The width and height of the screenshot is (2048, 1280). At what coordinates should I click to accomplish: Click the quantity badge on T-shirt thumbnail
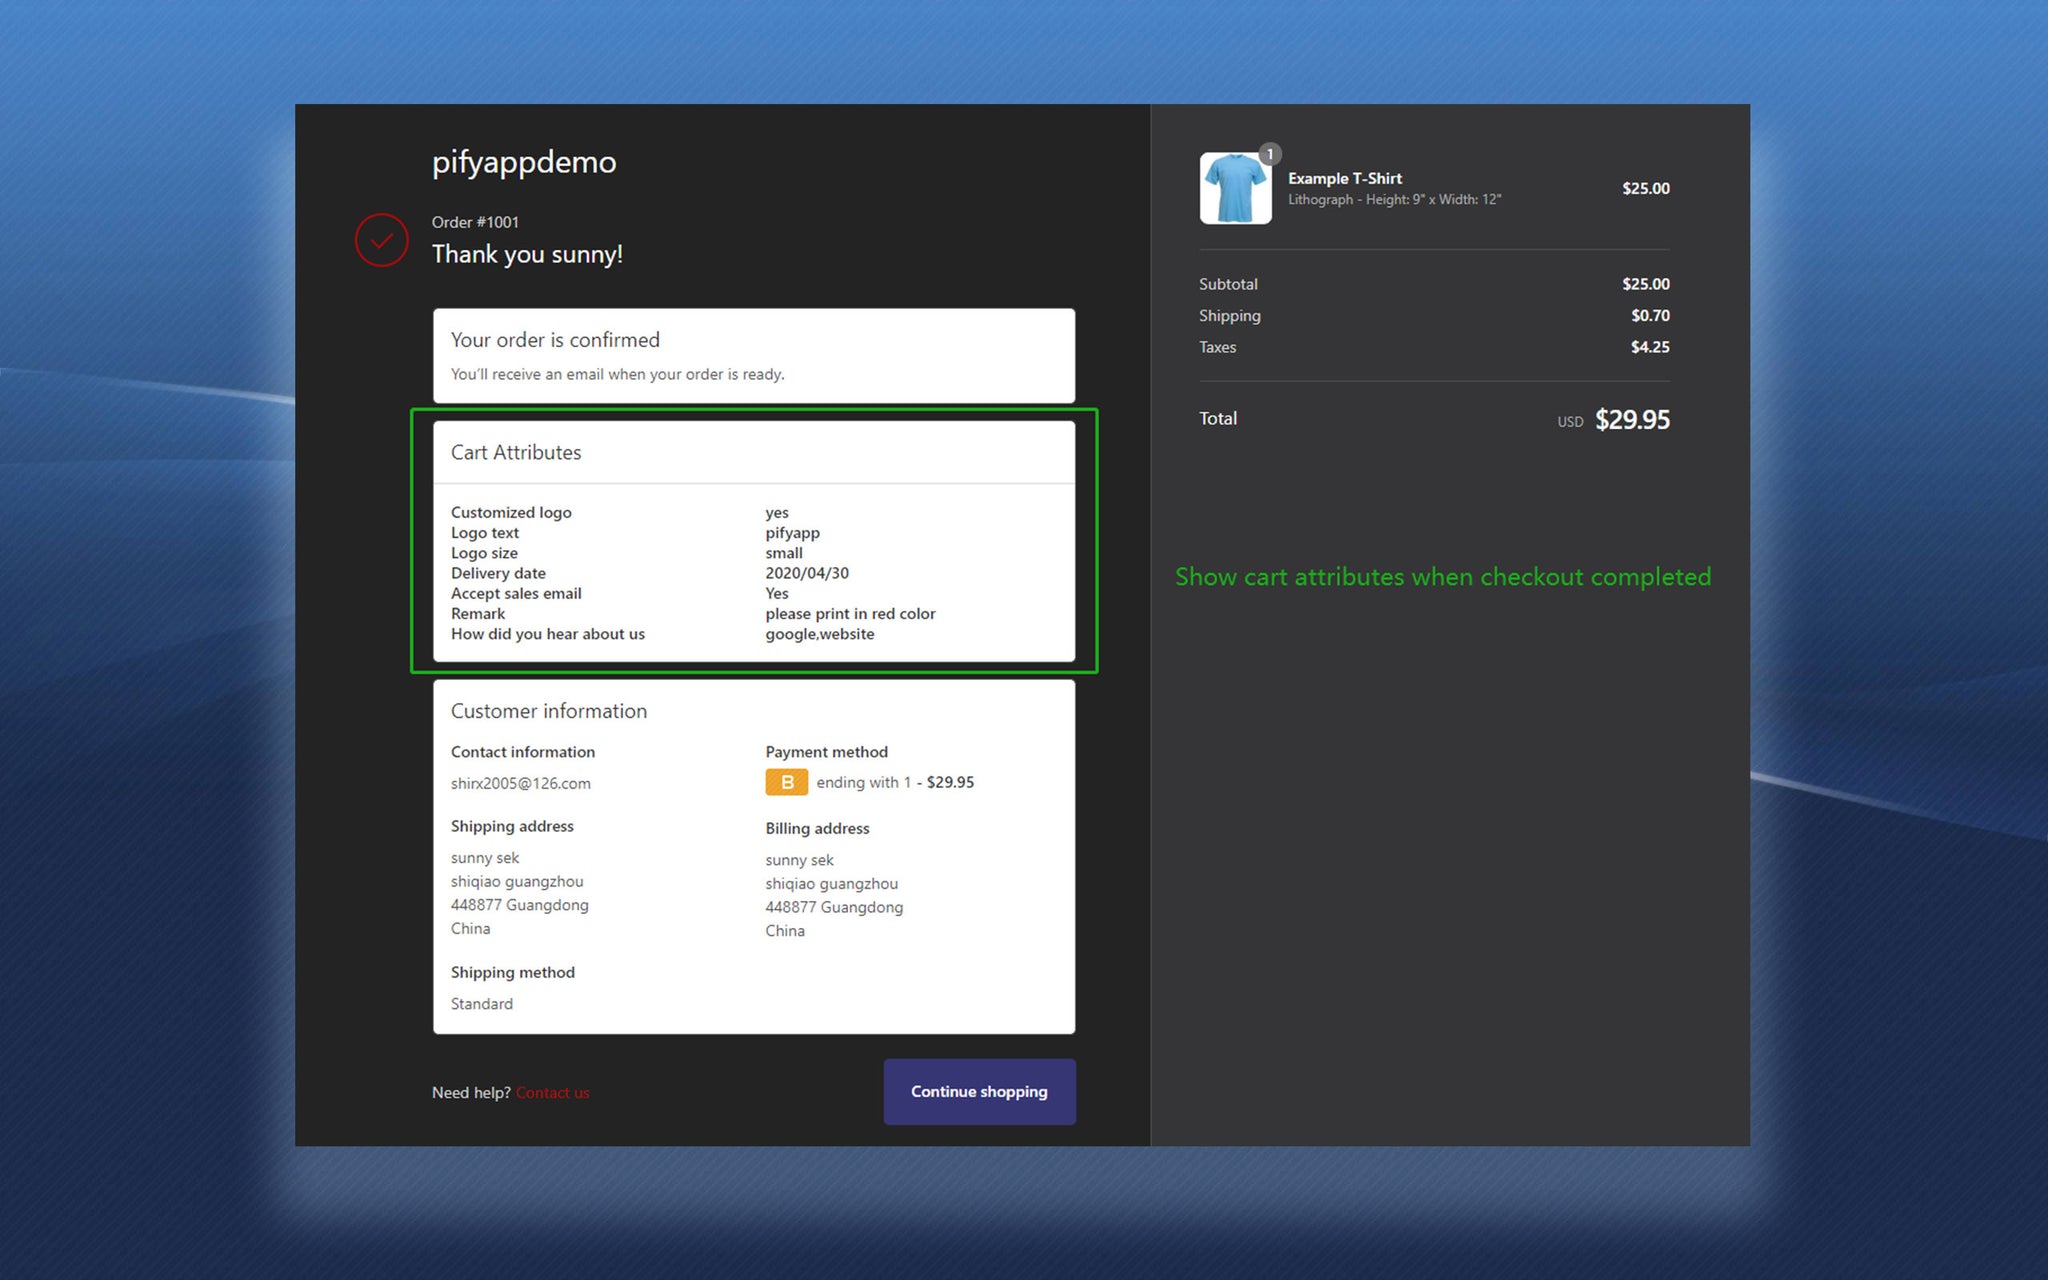click(1269, 154)
